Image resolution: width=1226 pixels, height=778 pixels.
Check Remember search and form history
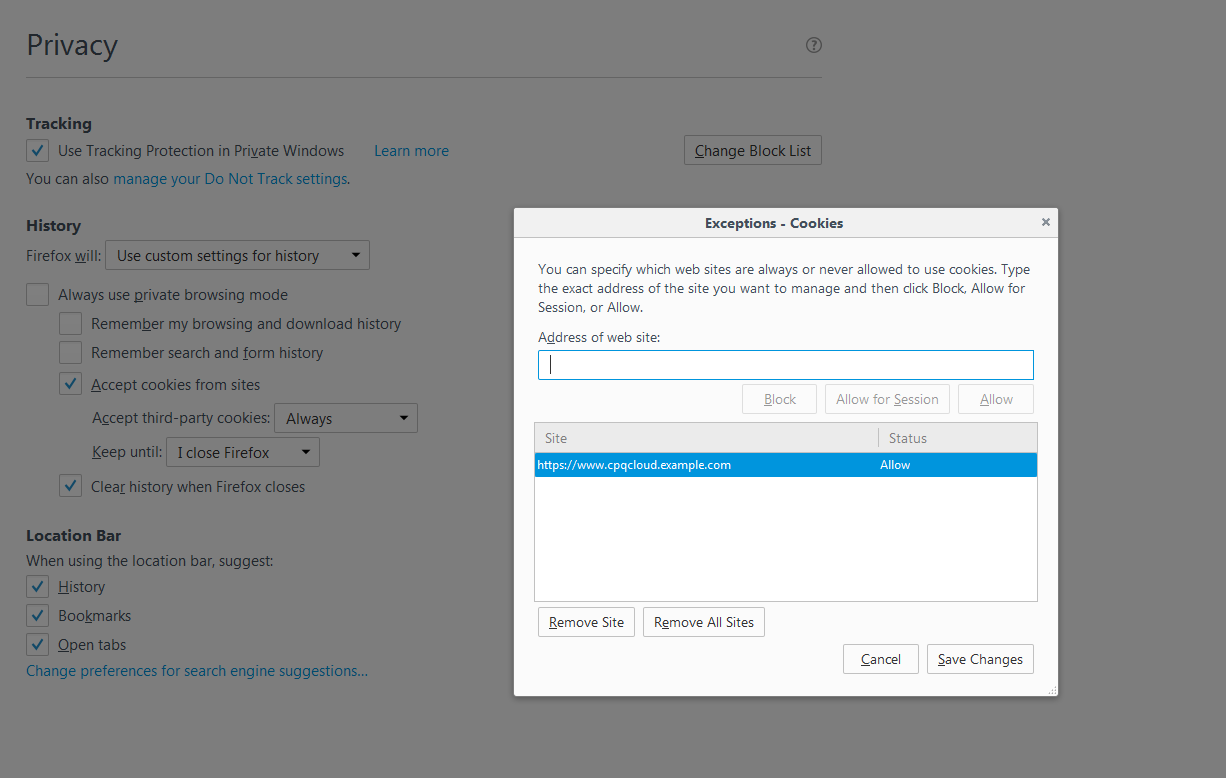pos(70,353)
